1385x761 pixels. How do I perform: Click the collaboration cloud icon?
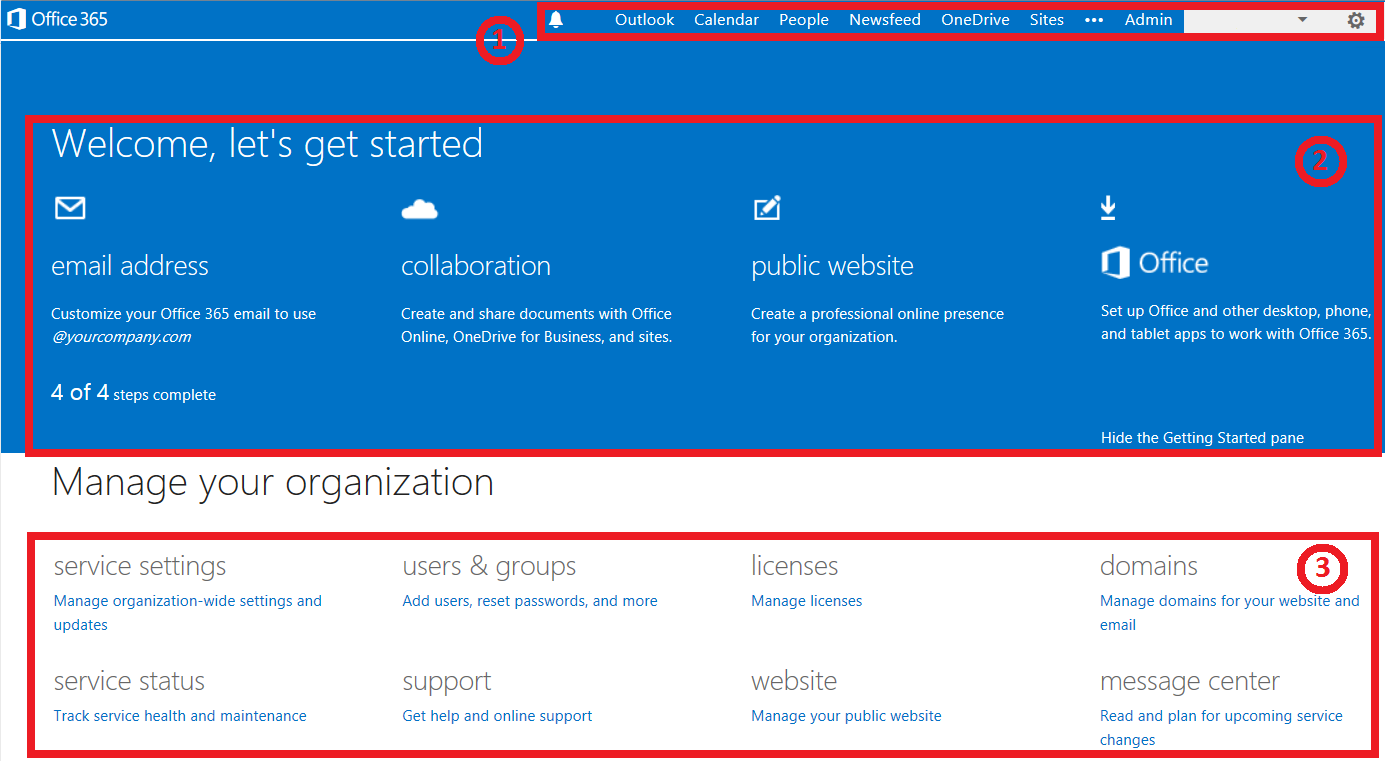click(x=419, y=209)
